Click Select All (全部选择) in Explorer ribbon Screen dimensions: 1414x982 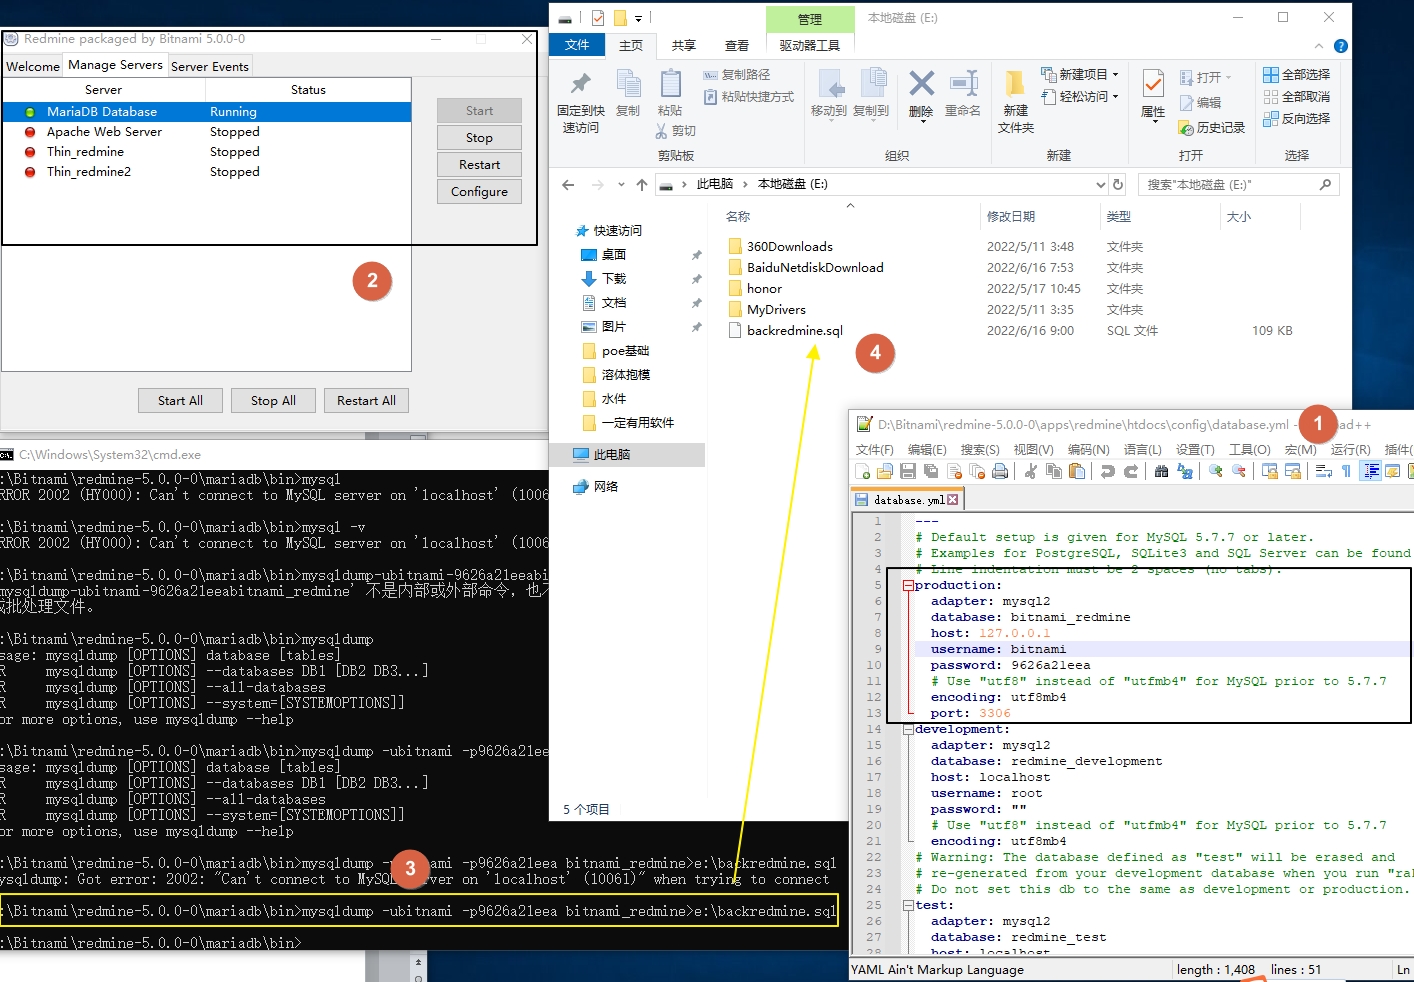(1297, 75)
